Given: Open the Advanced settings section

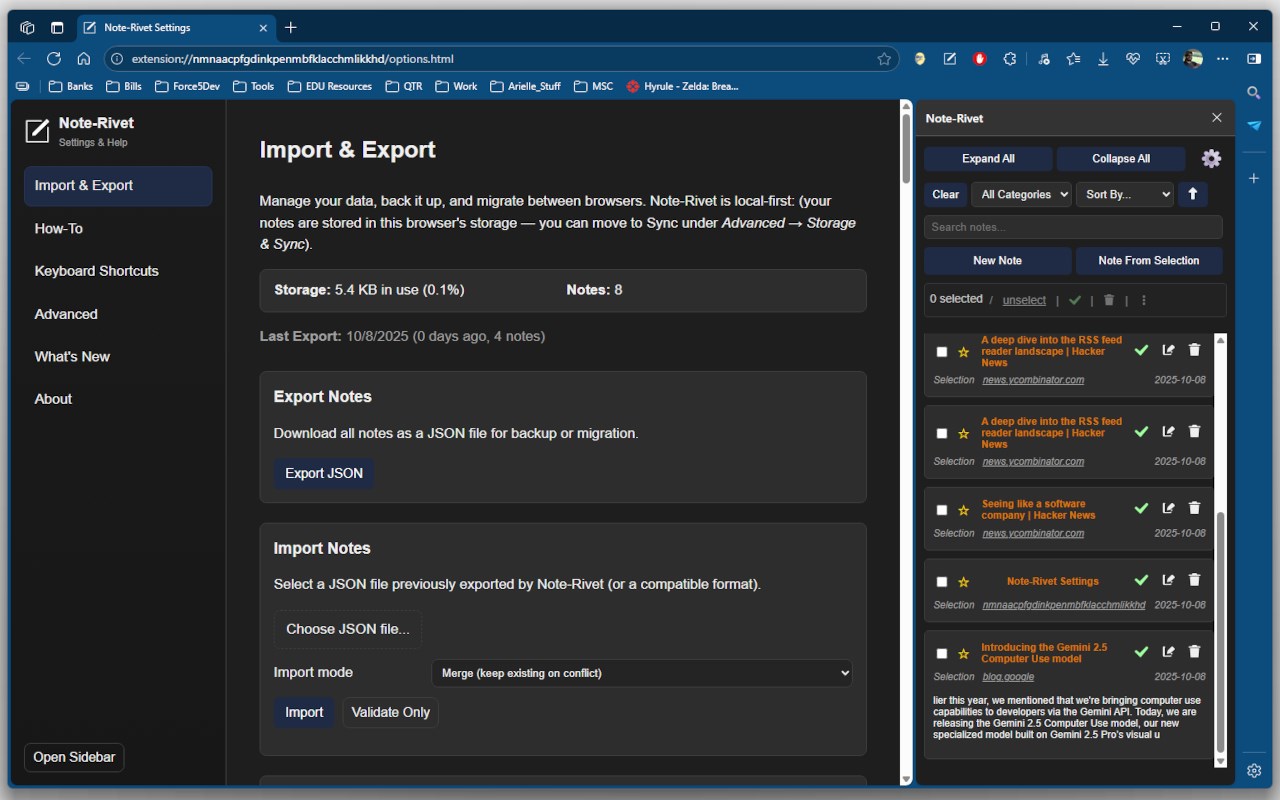Looking at the screenshot, I should [x=118, y=314].
